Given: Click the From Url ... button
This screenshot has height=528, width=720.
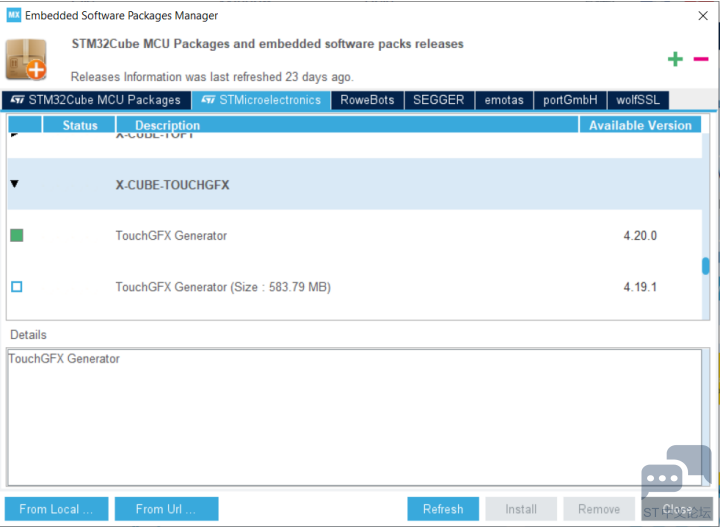Looking at the screenshot, I should point(166,509).
